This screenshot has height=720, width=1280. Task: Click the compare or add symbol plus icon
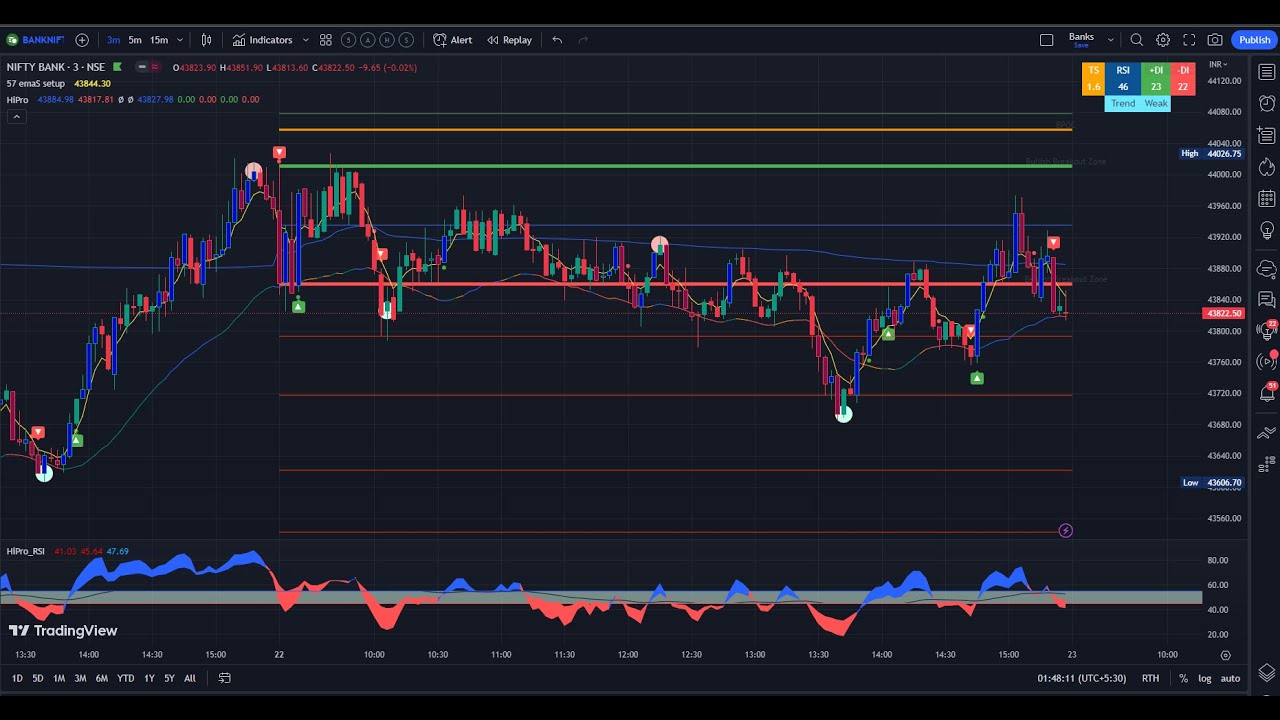(82, 40)
